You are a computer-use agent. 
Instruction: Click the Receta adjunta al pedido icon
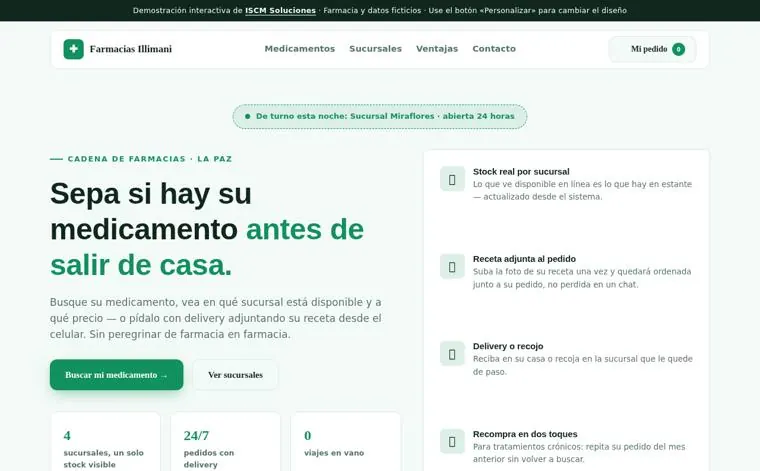click(452, 267)
